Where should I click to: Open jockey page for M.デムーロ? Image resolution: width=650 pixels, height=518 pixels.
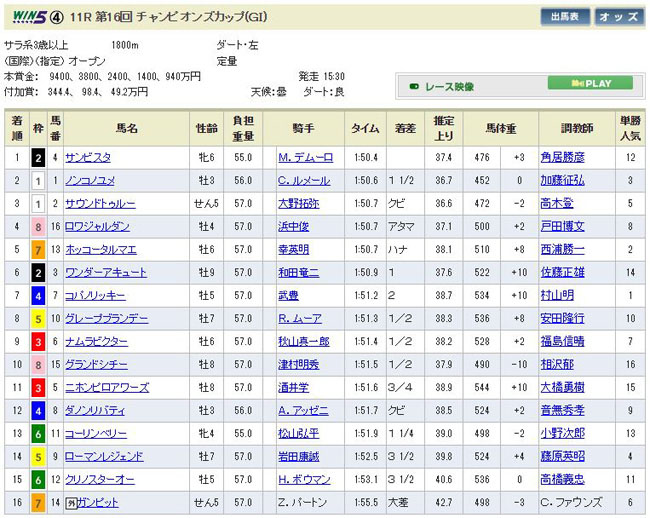pos(304,157)
